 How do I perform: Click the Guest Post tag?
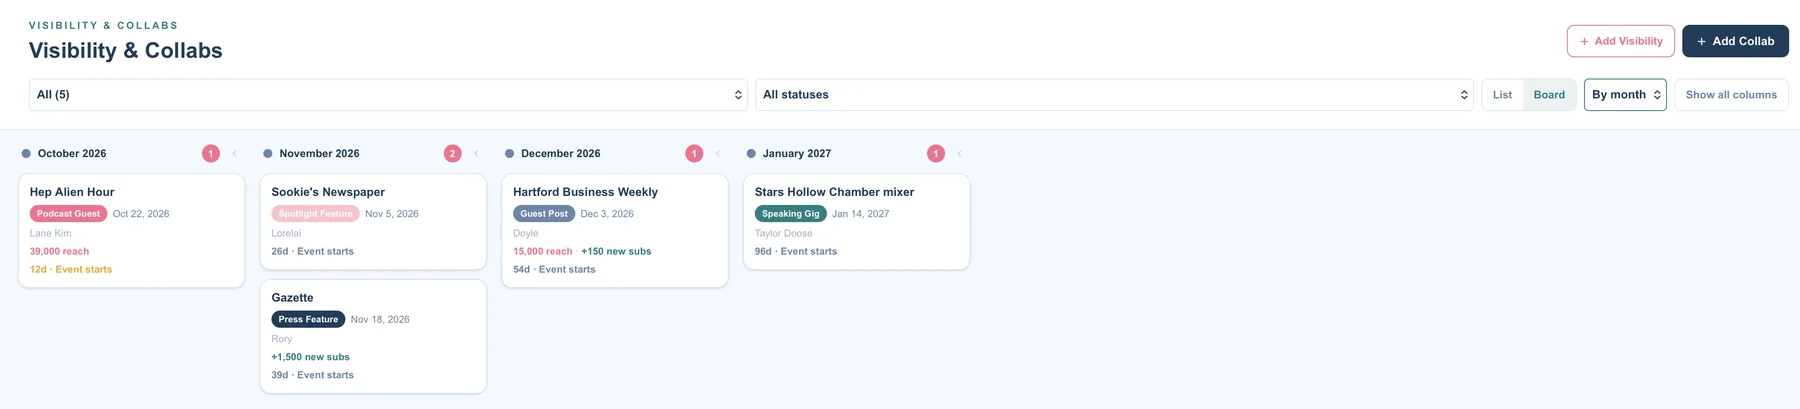[x=544, y=214]
